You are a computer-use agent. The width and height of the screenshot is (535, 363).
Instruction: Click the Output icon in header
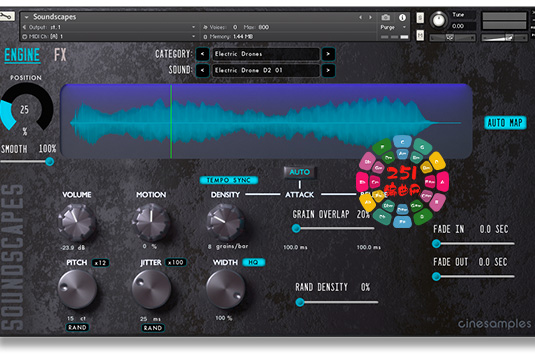coord(25,27)
